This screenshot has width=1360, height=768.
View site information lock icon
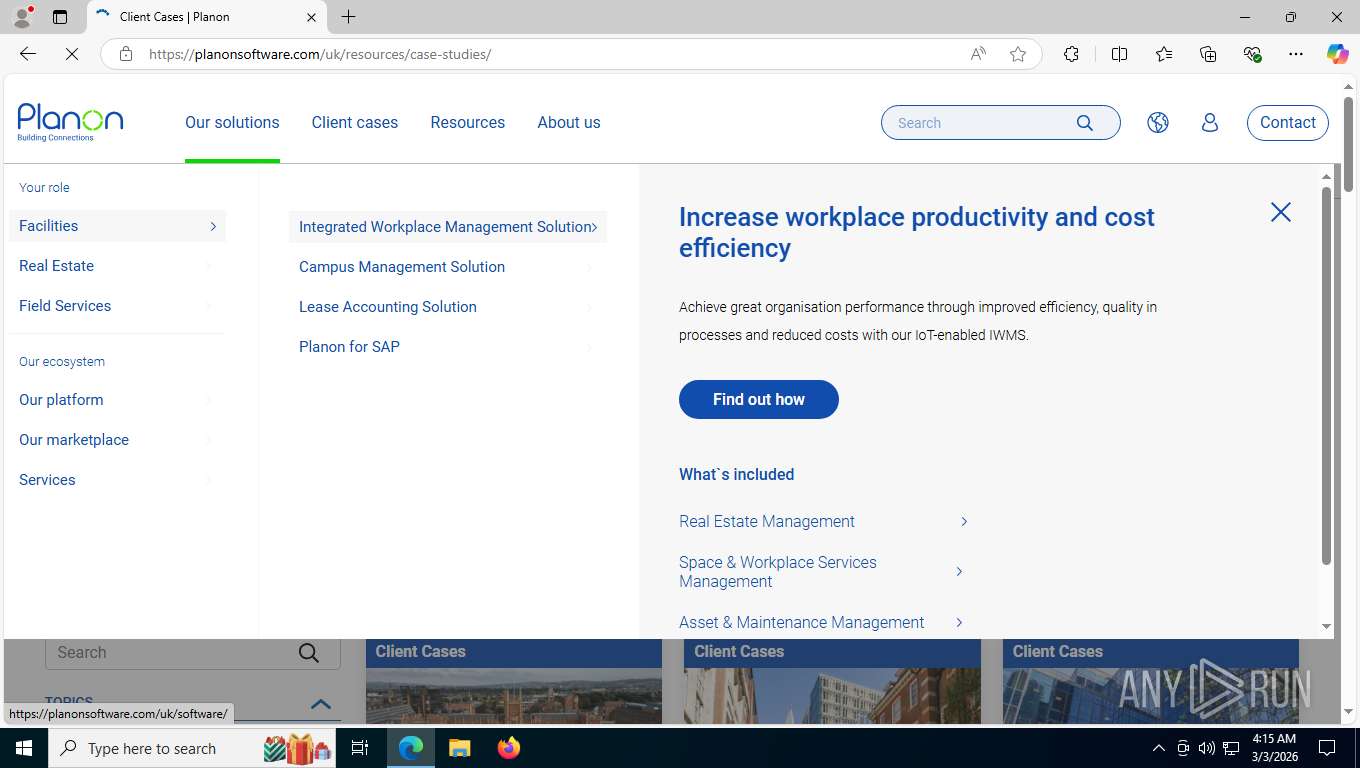coord(125,54)
